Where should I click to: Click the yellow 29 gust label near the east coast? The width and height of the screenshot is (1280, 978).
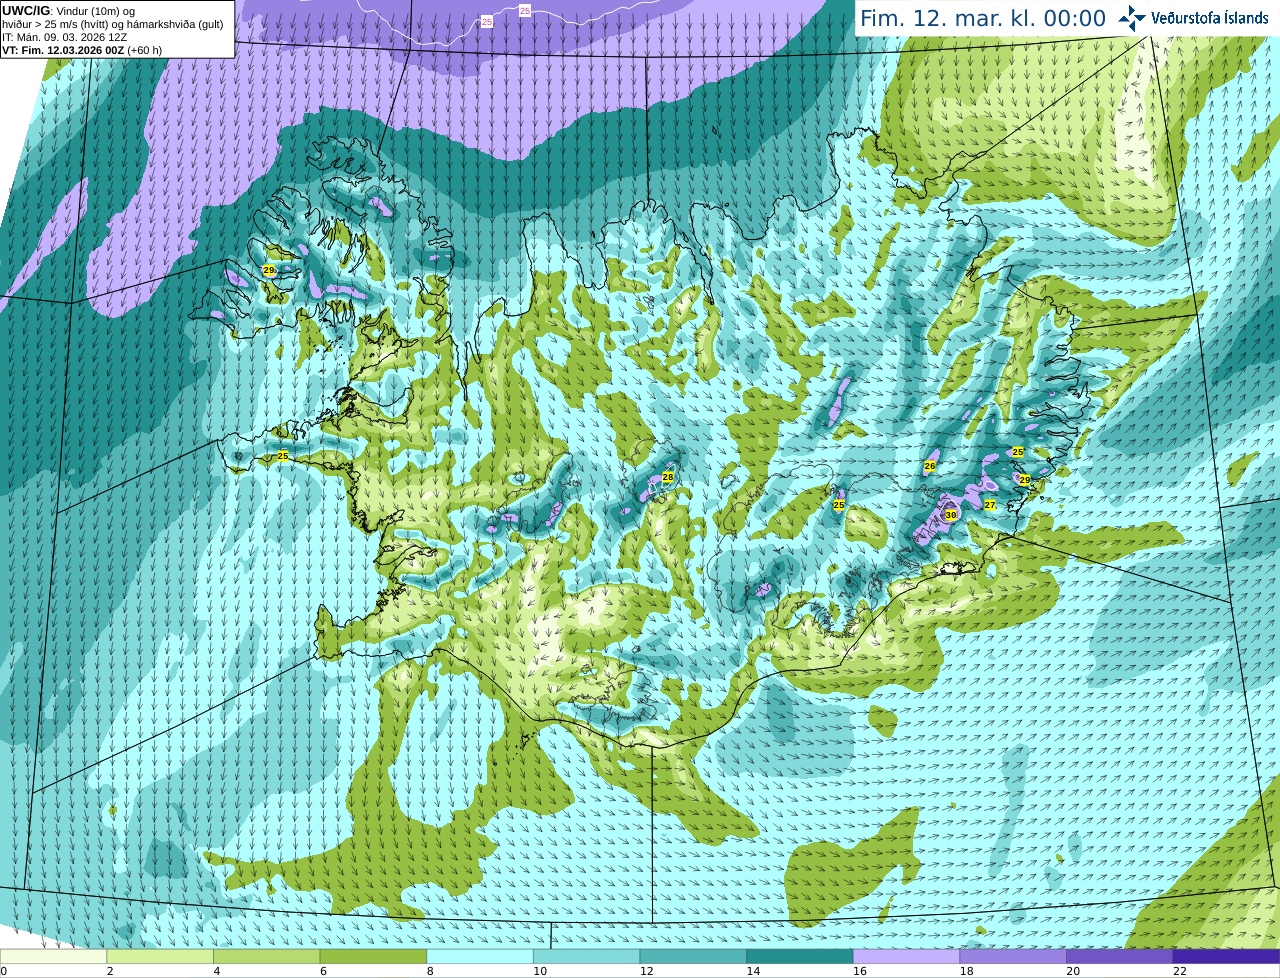point(1024,480)
